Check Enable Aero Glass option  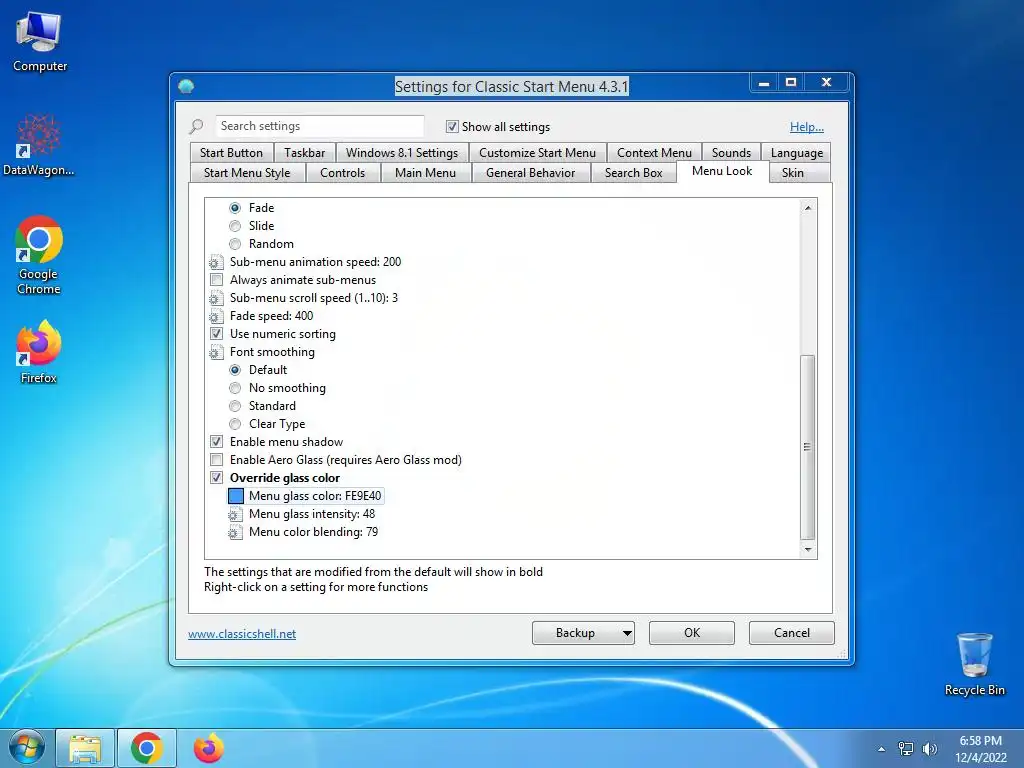point(216,460)
